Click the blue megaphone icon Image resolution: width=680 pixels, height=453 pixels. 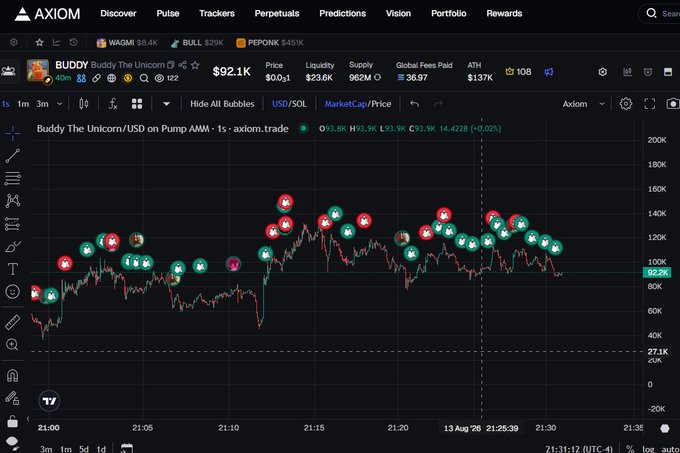click(x=549, y=72)
